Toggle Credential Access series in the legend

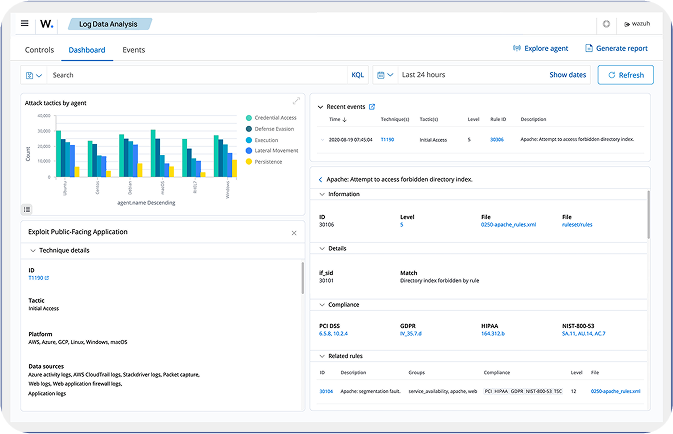248,117
